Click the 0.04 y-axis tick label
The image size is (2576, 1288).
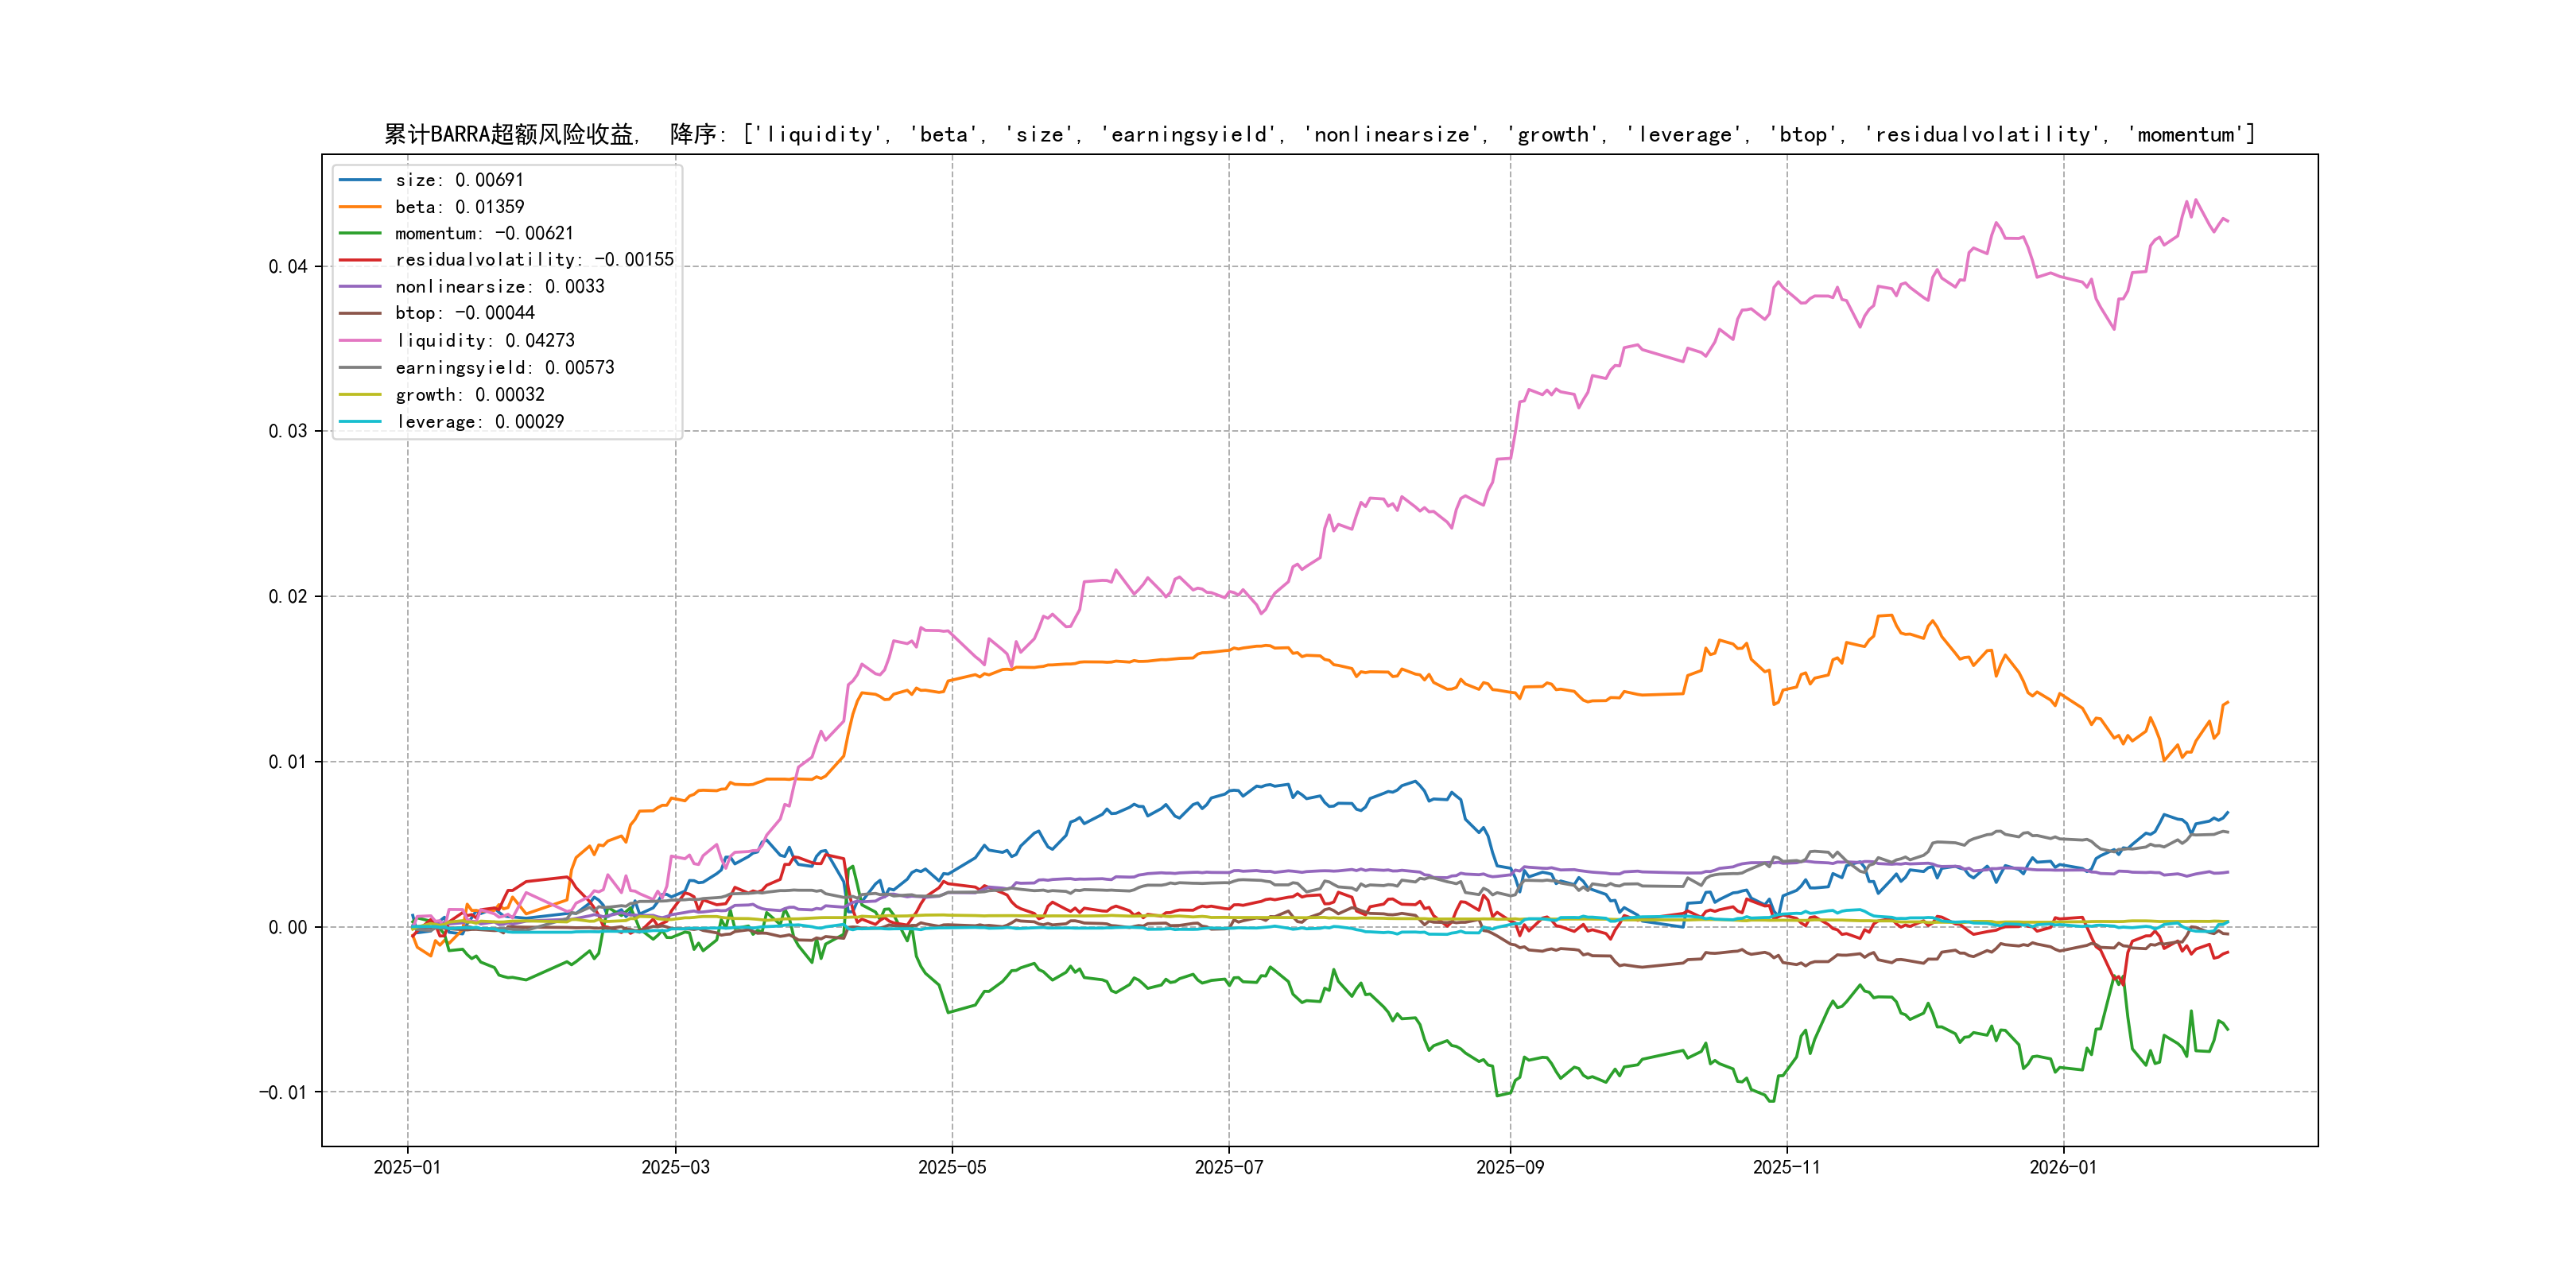[287, 266]
